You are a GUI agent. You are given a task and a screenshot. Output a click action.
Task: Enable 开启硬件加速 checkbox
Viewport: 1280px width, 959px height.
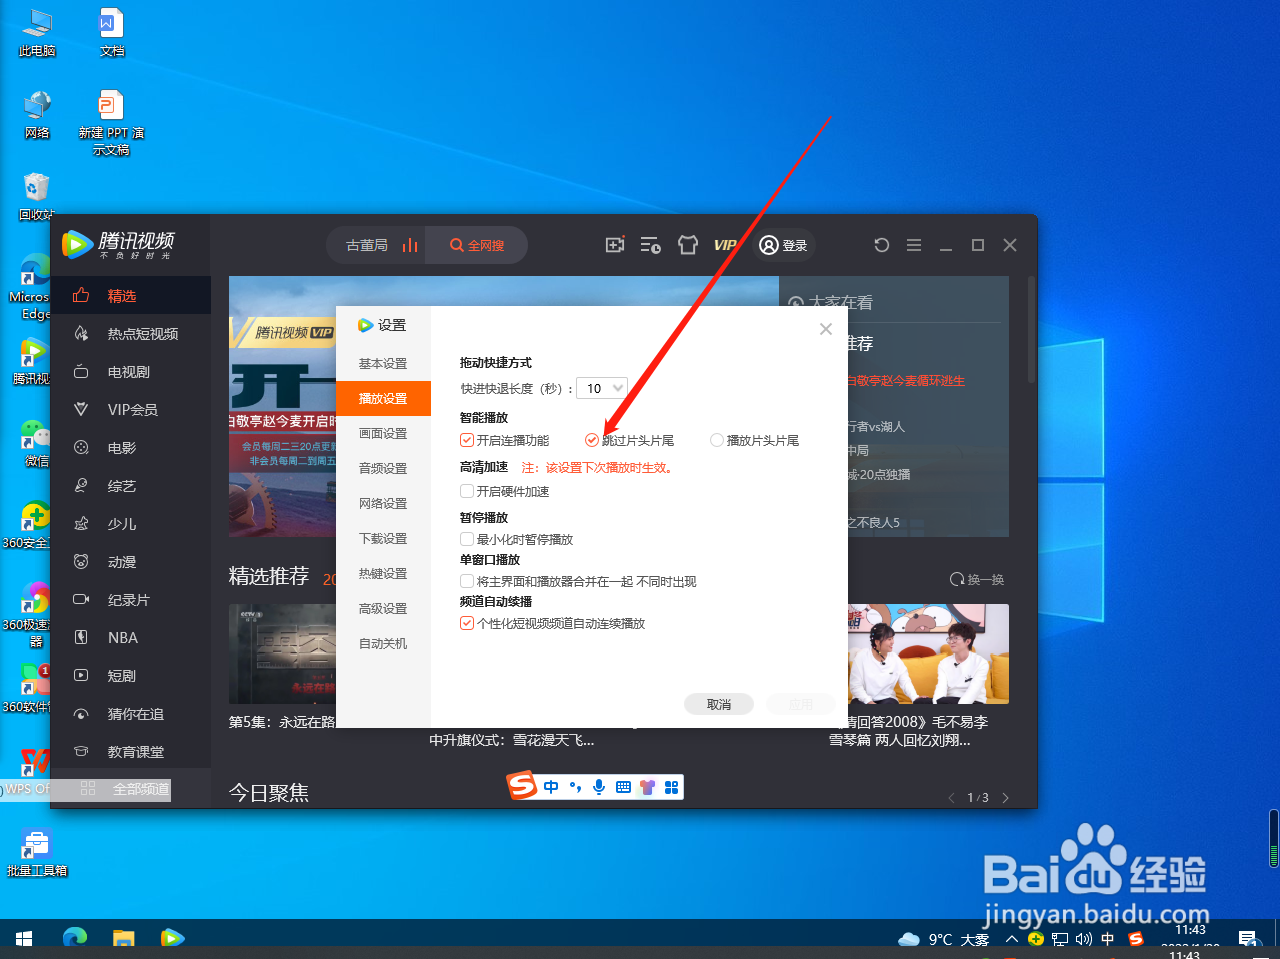tap(466, 490)
